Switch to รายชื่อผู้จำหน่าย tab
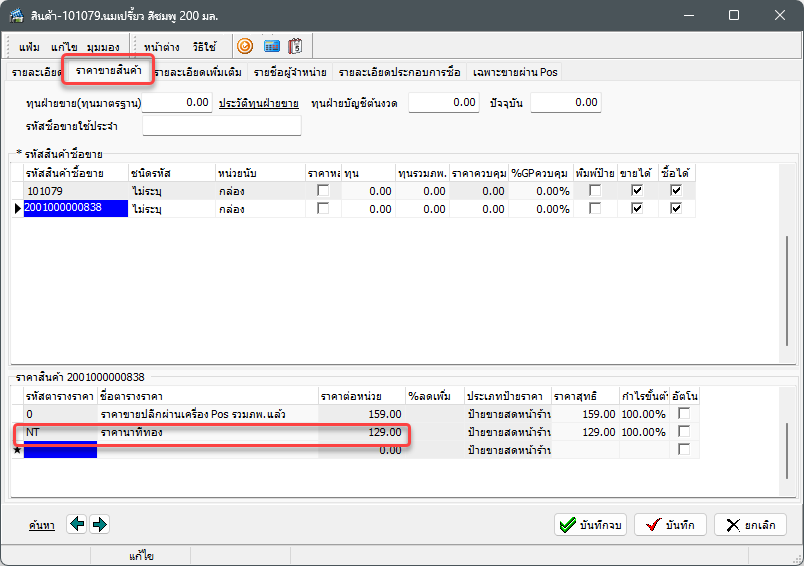This screenshot has height=566, width=804. [289, 73]
